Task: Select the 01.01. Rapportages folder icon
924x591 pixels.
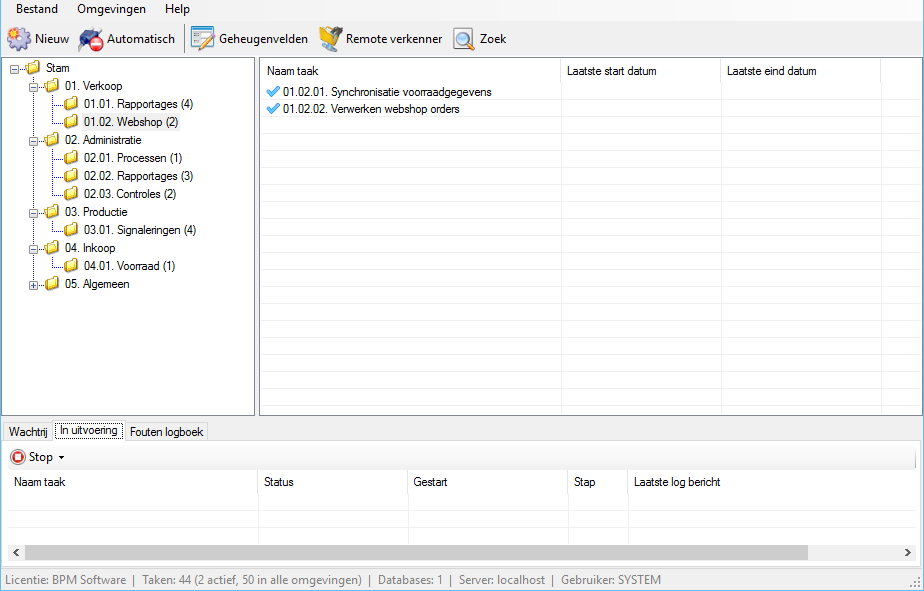Action: (71, 104)
